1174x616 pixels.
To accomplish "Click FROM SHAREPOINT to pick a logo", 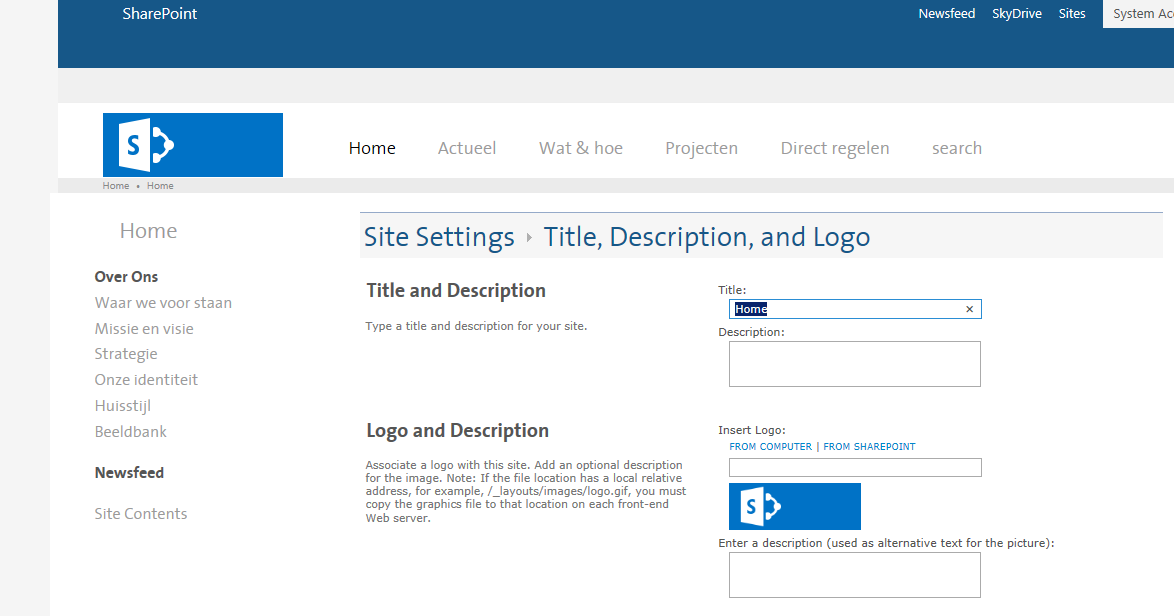I will (x=868, y=446).
